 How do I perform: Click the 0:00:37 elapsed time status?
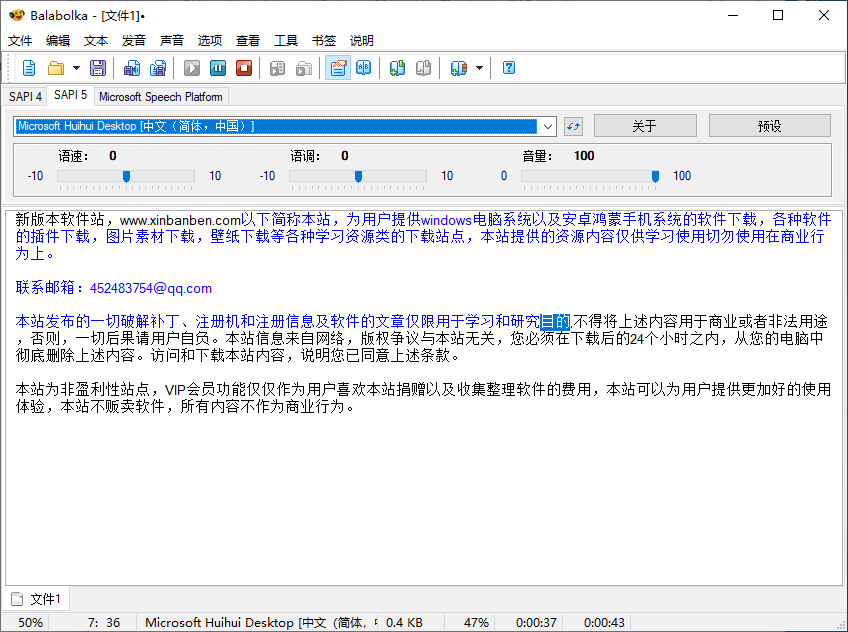pos(536,623)
